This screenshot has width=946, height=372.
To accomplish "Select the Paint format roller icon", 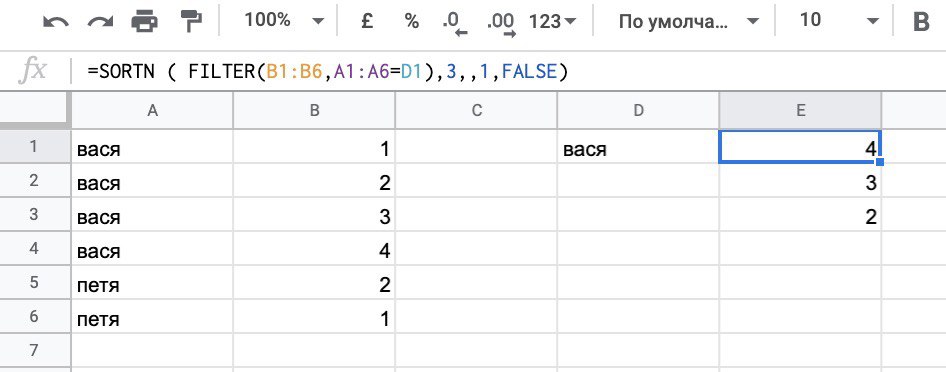I will (191, 22).
